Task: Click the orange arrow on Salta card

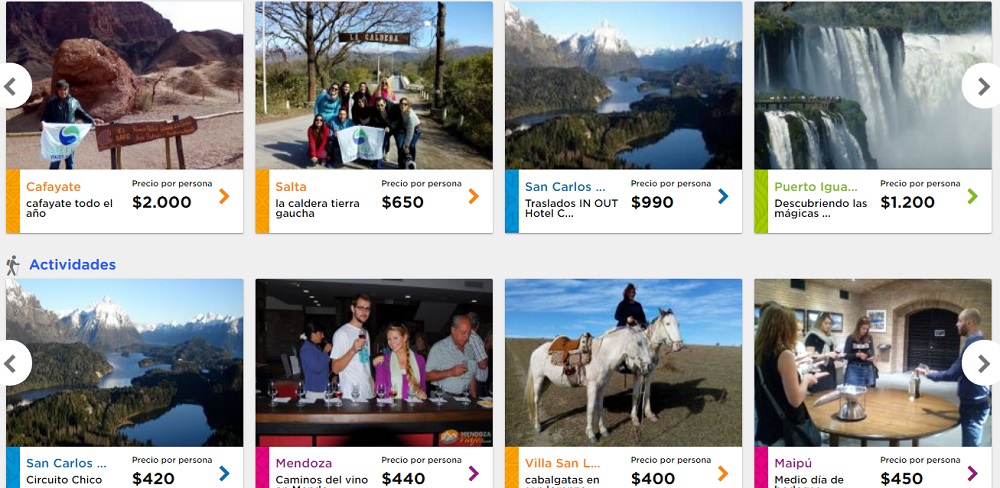Action: 474,197
